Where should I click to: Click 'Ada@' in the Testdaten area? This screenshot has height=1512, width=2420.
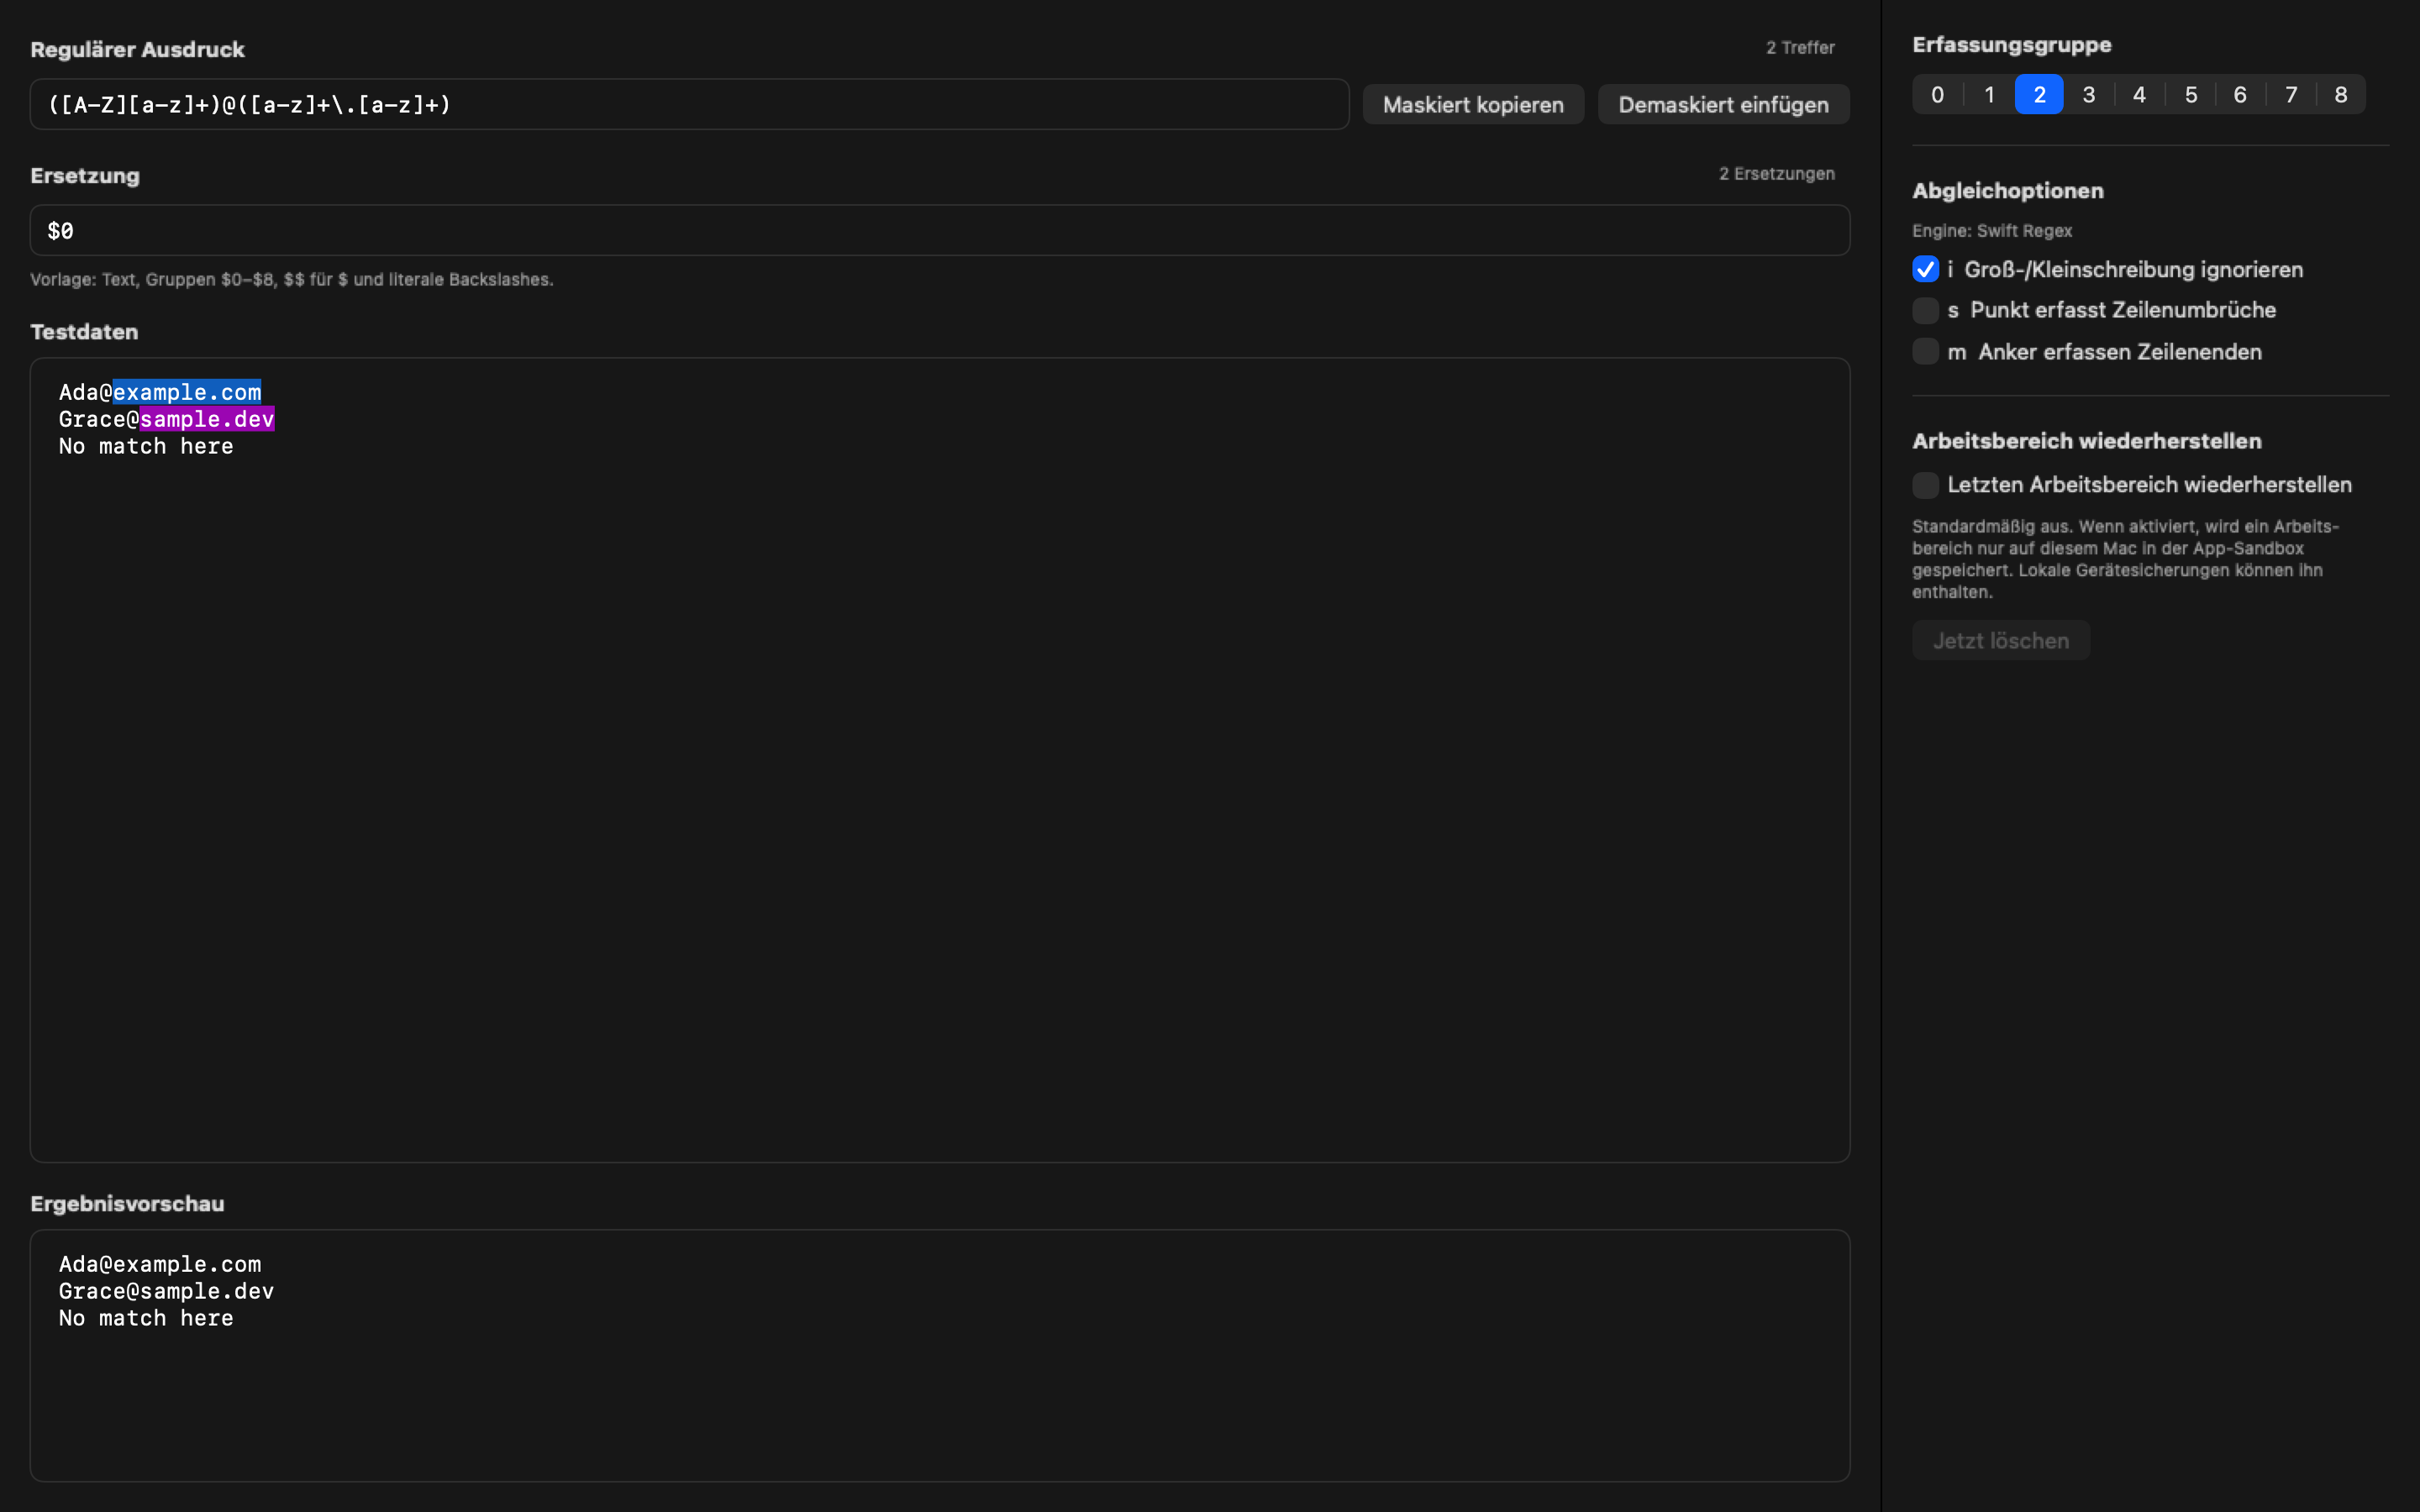[x=86, y=392]
